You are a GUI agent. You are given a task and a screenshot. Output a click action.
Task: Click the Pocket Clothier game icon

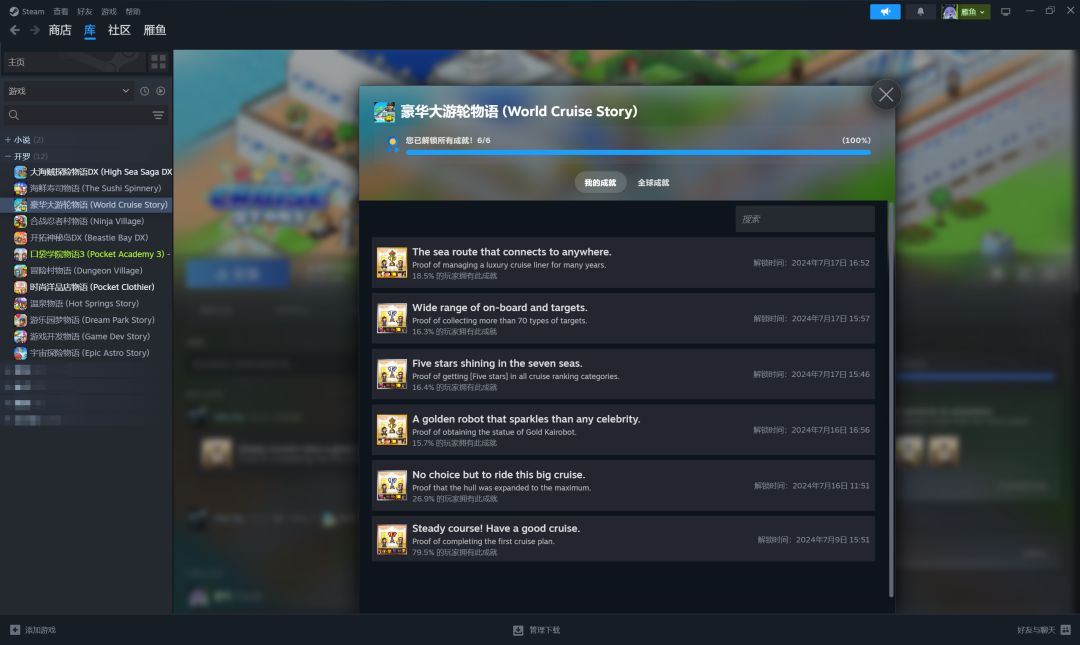pyautogui.click(x=21, y=287)
